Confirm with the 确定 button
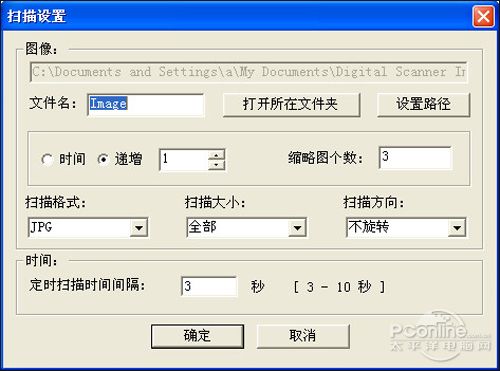 (197, 336)
